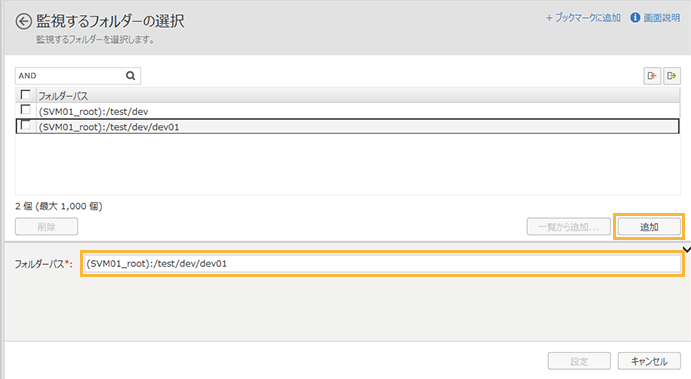Click the 追加 button
Screen dimensions: 691x379
click(649, 227)
